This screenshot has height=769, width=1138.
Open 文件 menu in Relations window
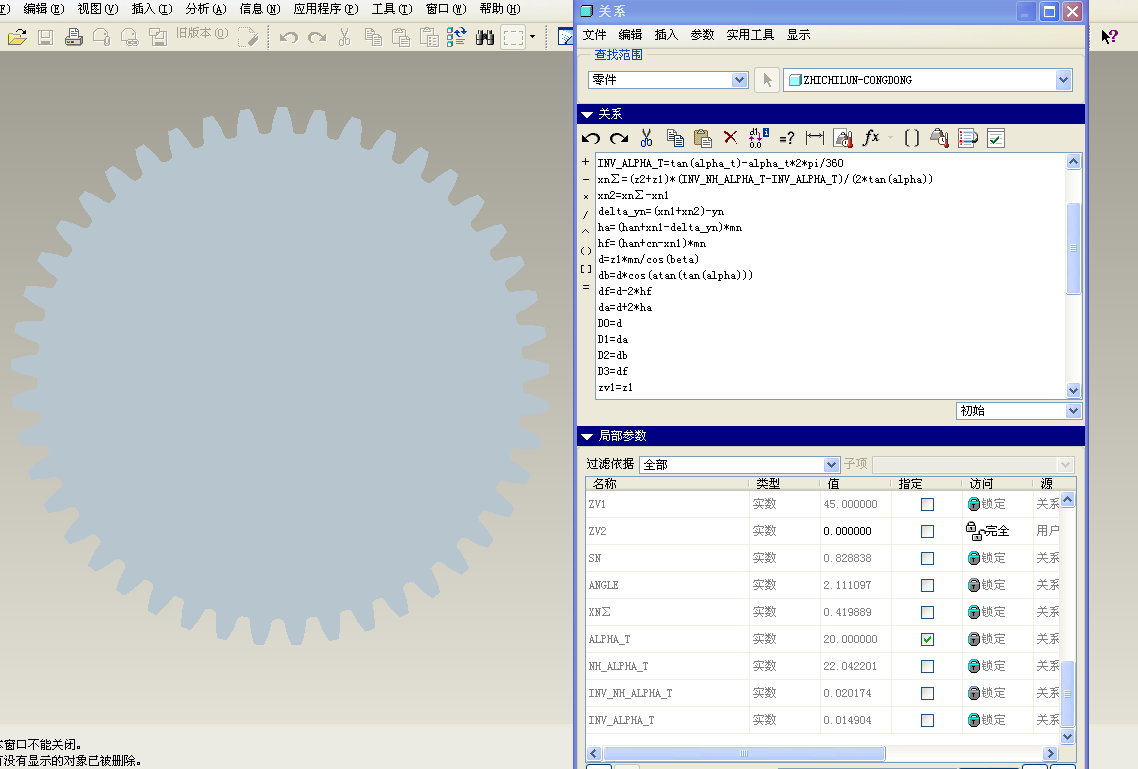point(594,35)
